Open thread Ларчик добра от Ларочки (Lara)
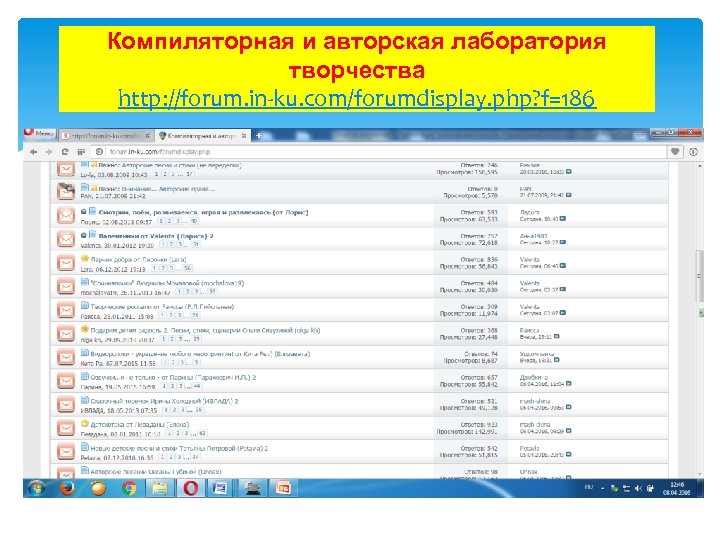 [138, 259]
